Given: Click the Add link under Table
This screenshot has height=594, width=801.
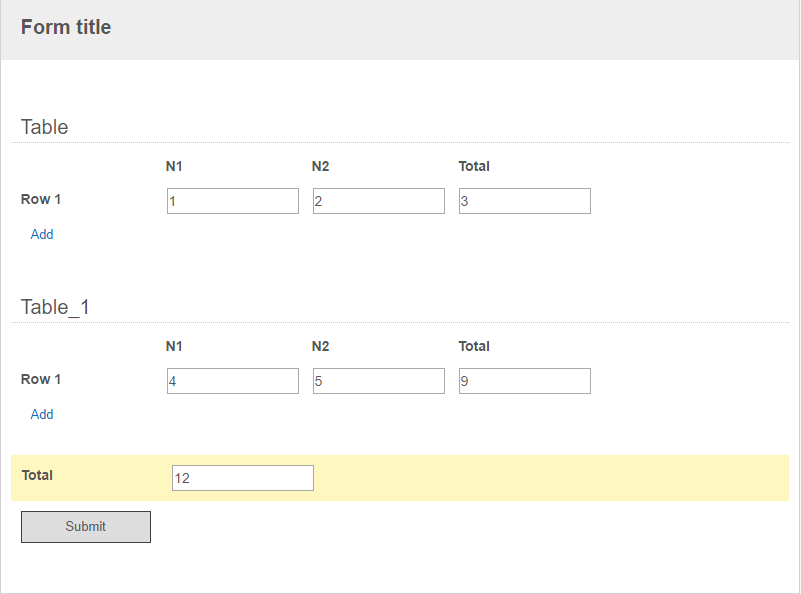Looking at the screenshot, I should [42, 234].
